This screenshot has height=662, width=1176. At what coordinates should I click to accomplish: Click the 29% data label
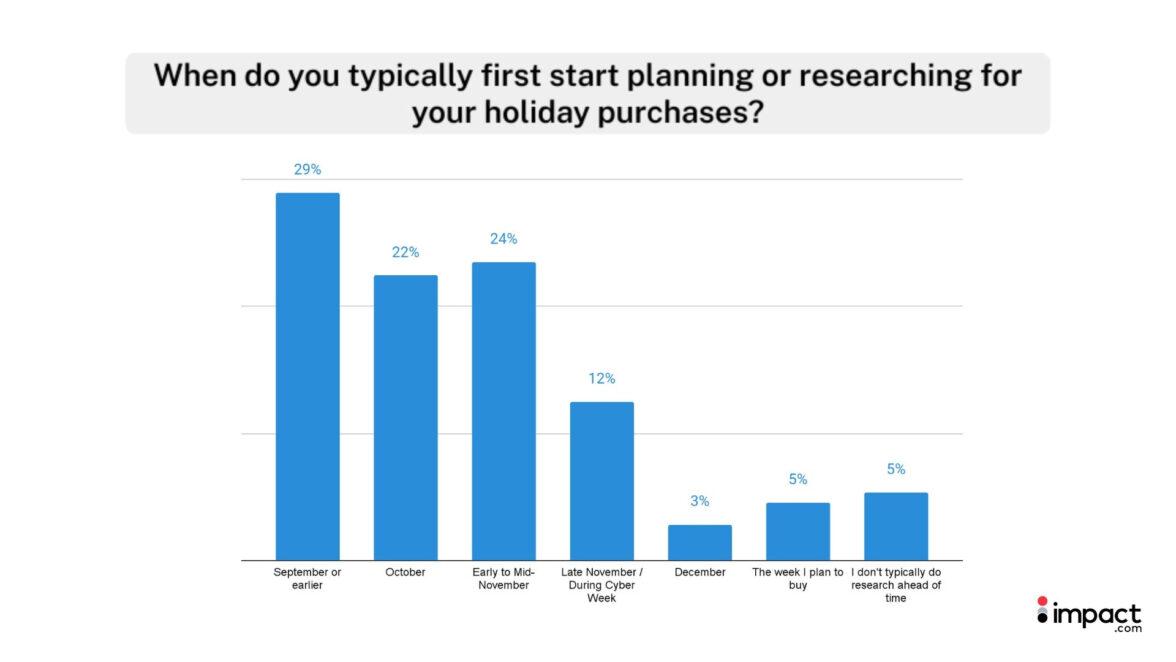pos(307,170)
